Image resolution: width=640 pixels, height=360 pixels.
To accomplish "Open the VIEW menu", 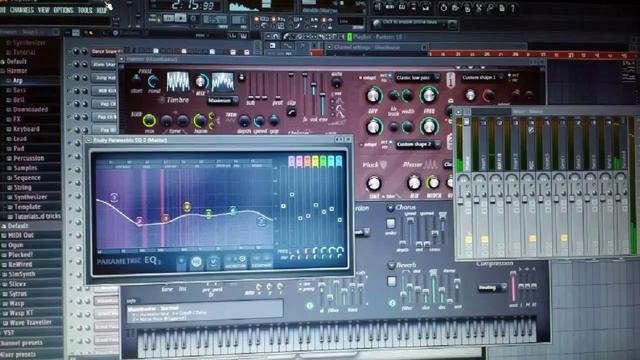I will coord(43,10).
